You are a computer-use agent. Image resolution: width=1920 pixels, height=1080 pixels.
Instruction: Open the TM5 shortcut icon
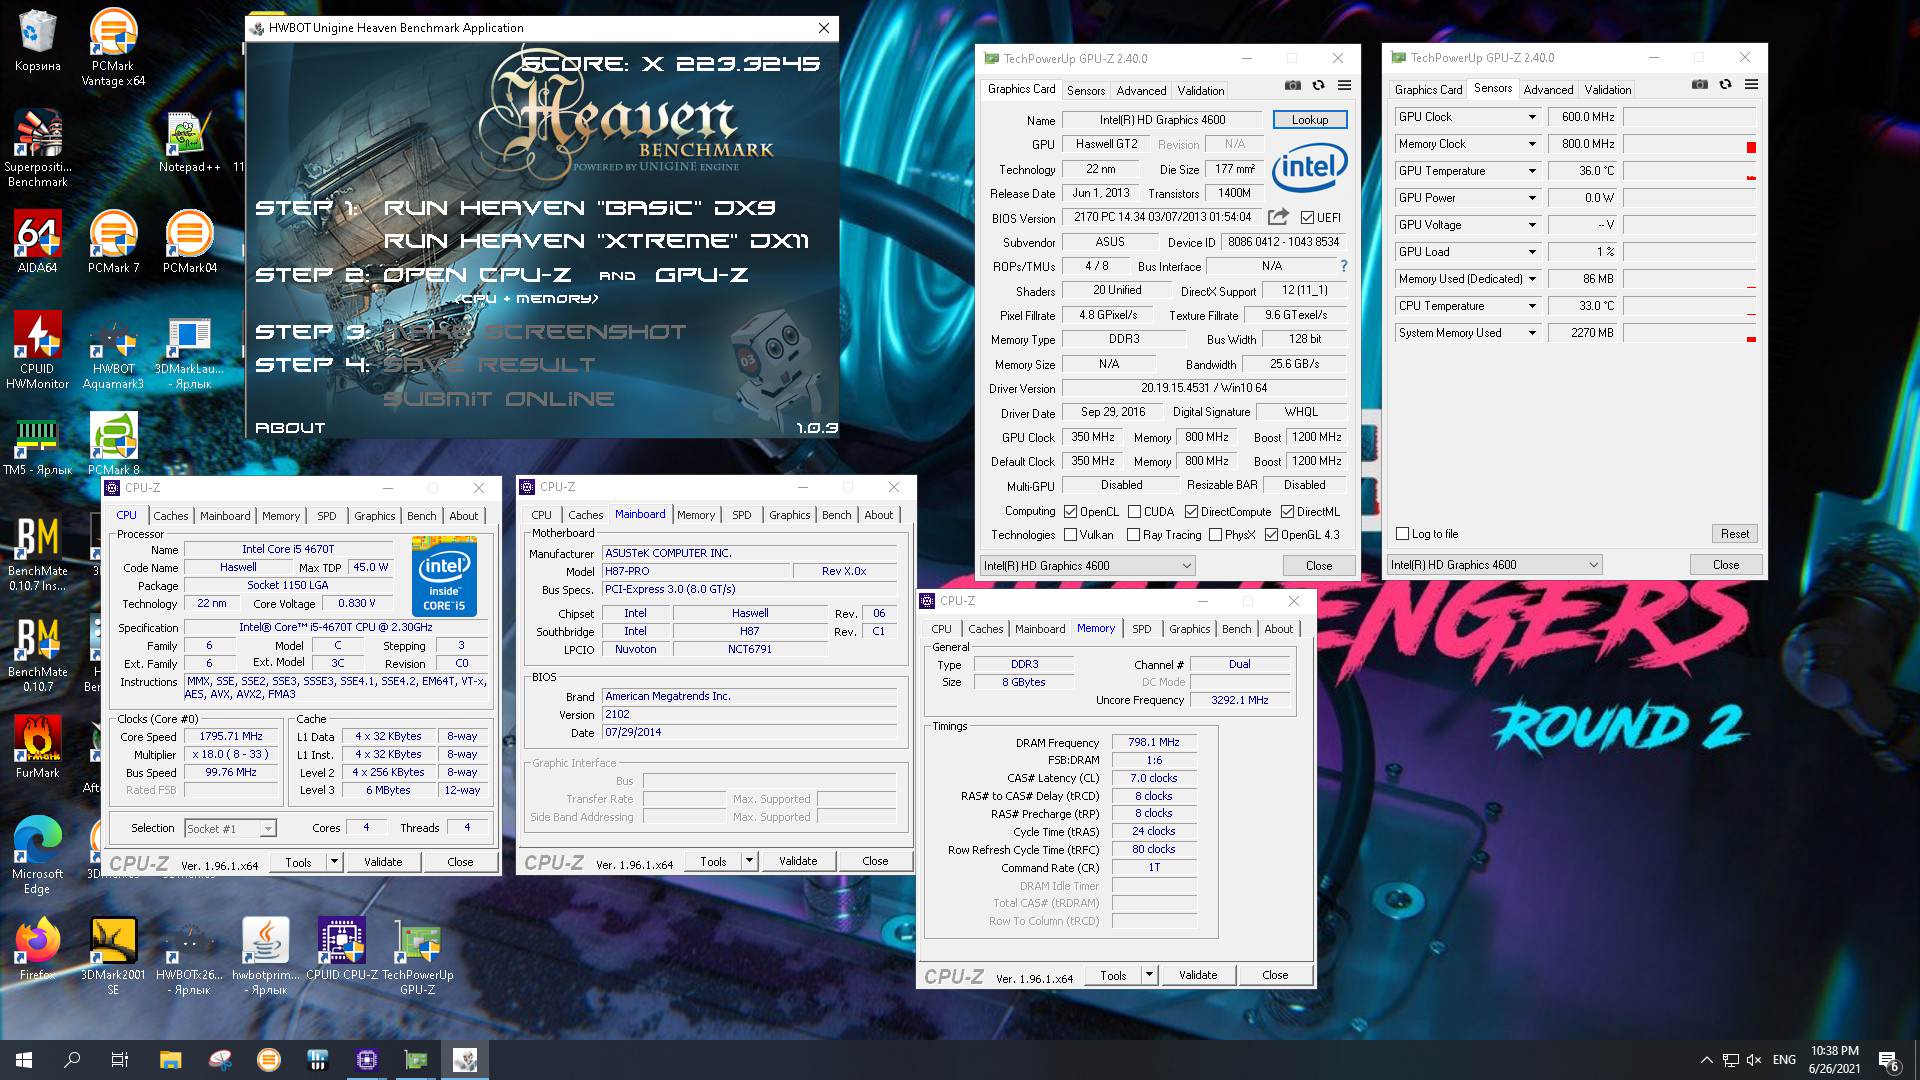point(37,444)
